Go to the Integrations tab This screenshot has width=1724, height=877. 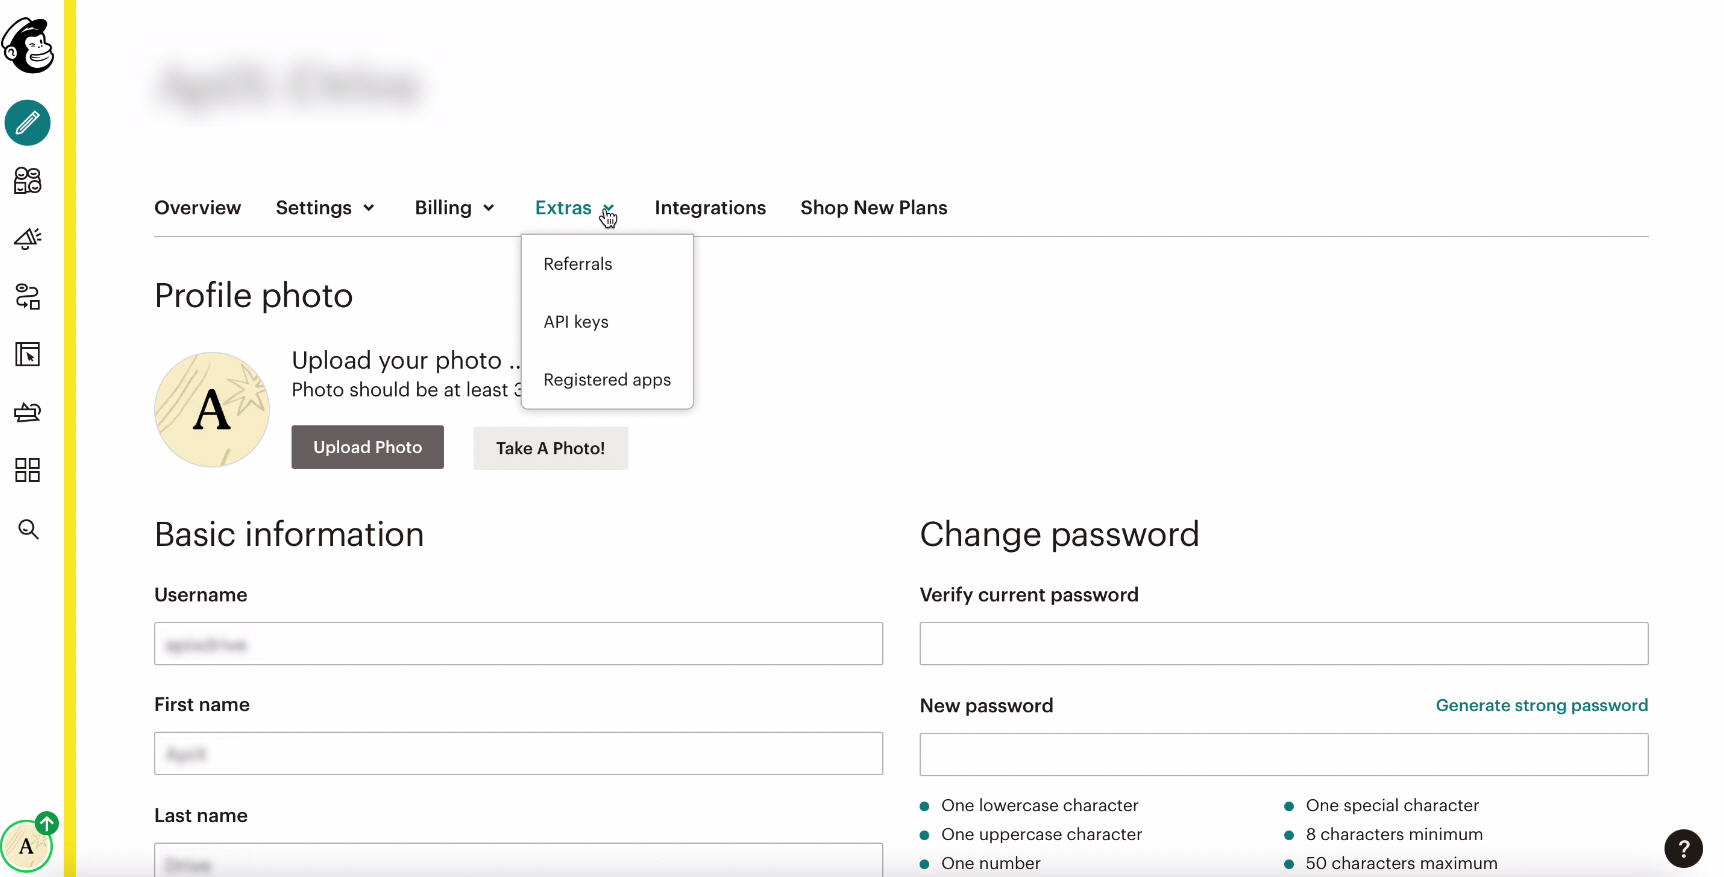coord(710,208)
